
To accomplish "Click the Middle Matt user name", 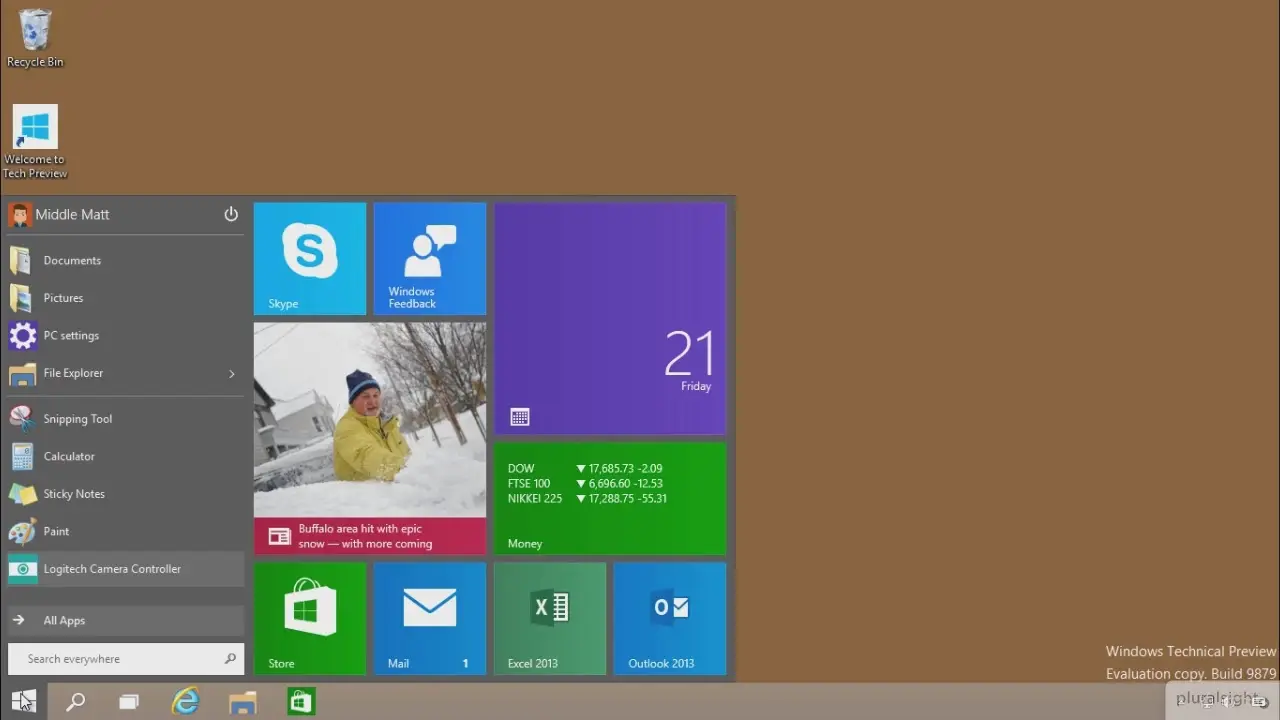I will coord(72,215).
